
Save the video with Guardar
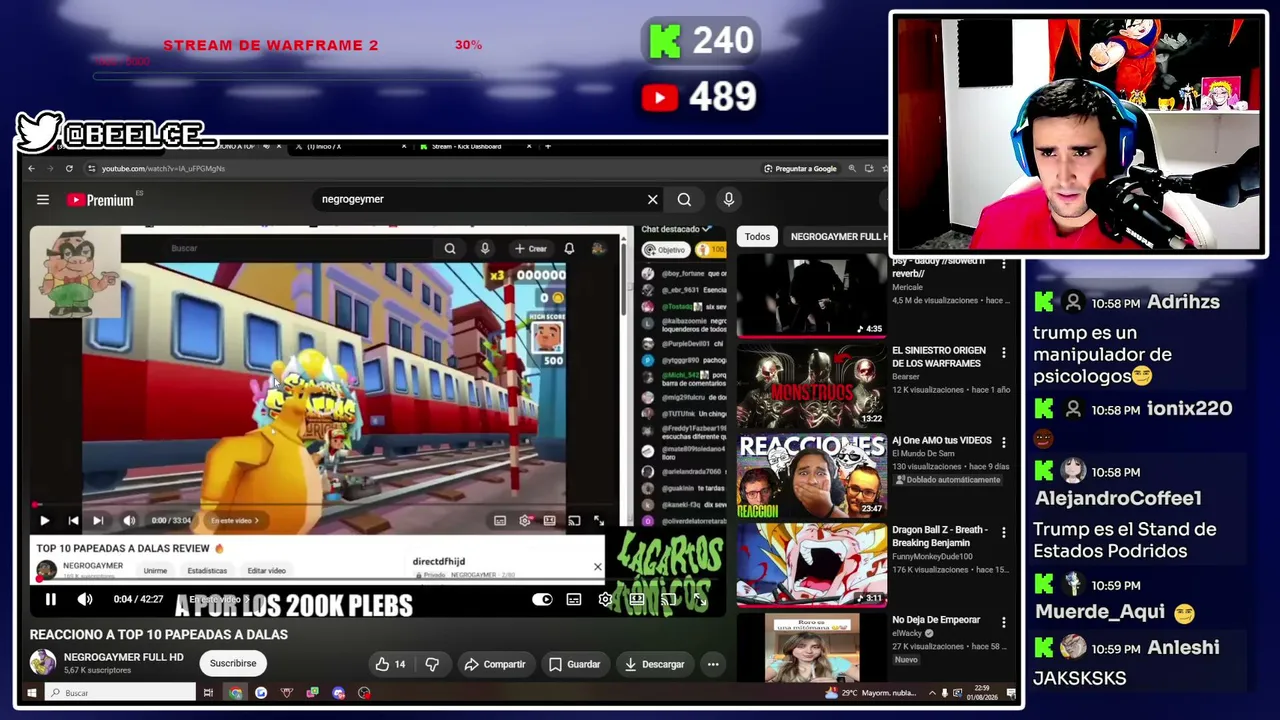coord(574,664)
